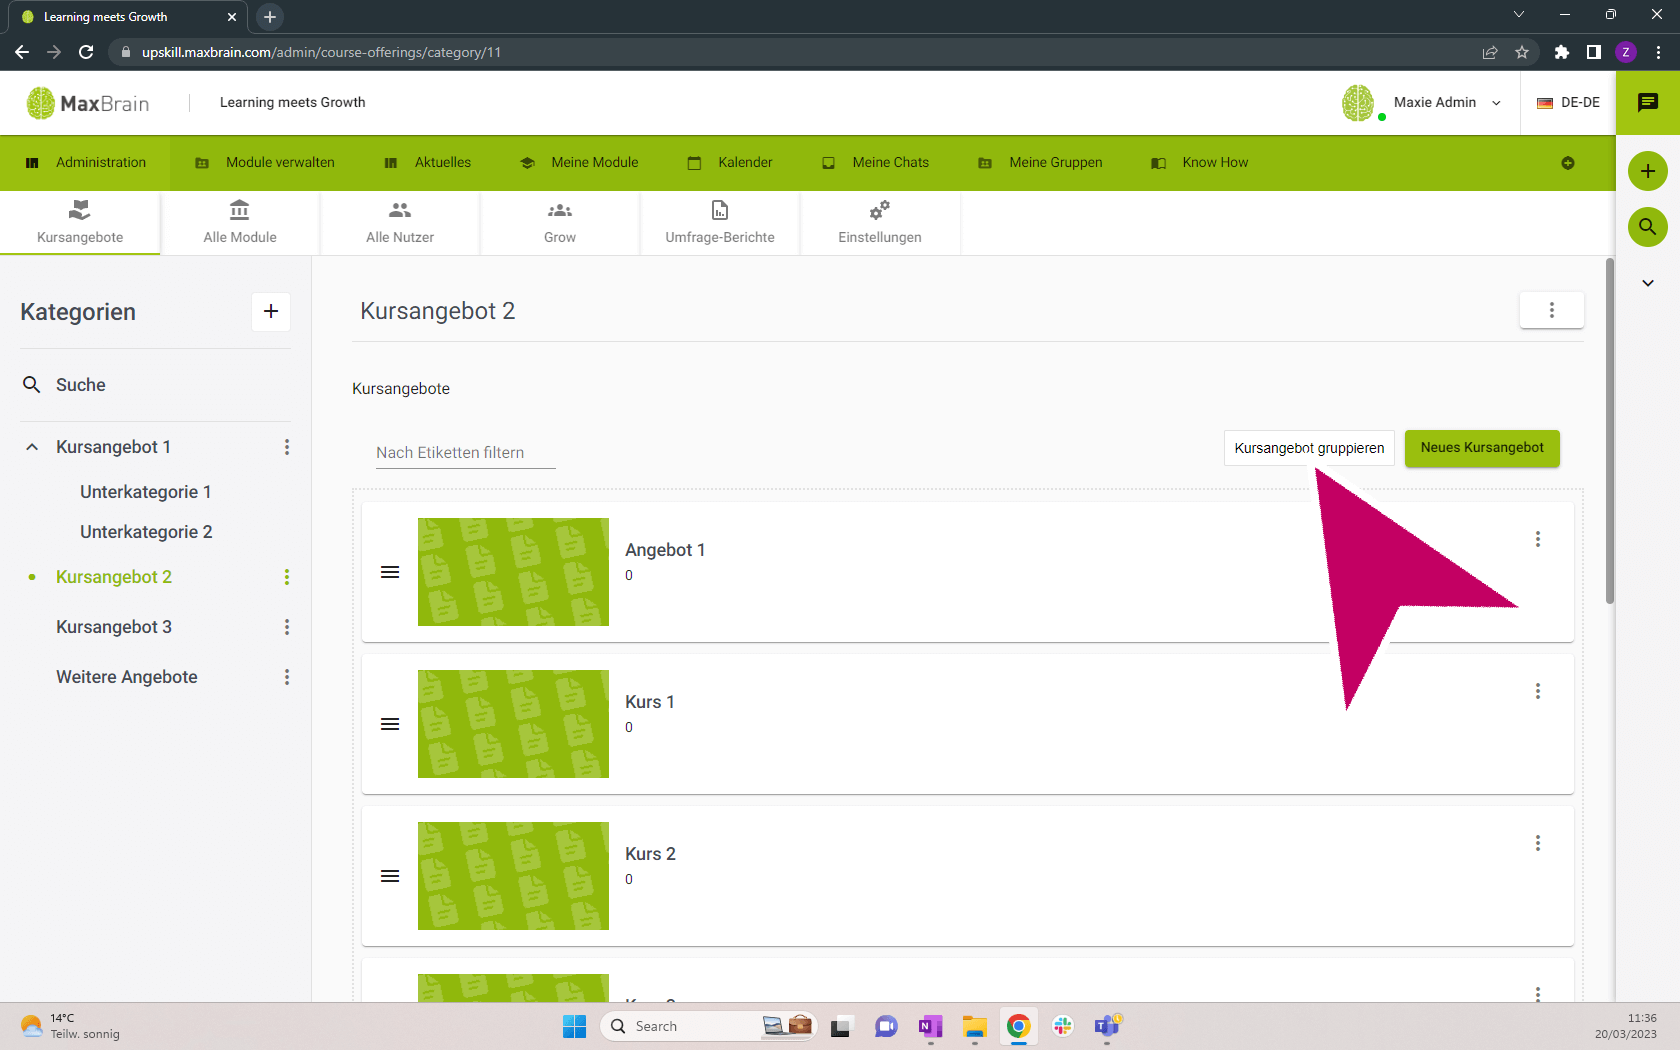Switch to the Alle Nutzer tab
The height and width of the screenshot is (1050, 1680).
pos(400,222)
